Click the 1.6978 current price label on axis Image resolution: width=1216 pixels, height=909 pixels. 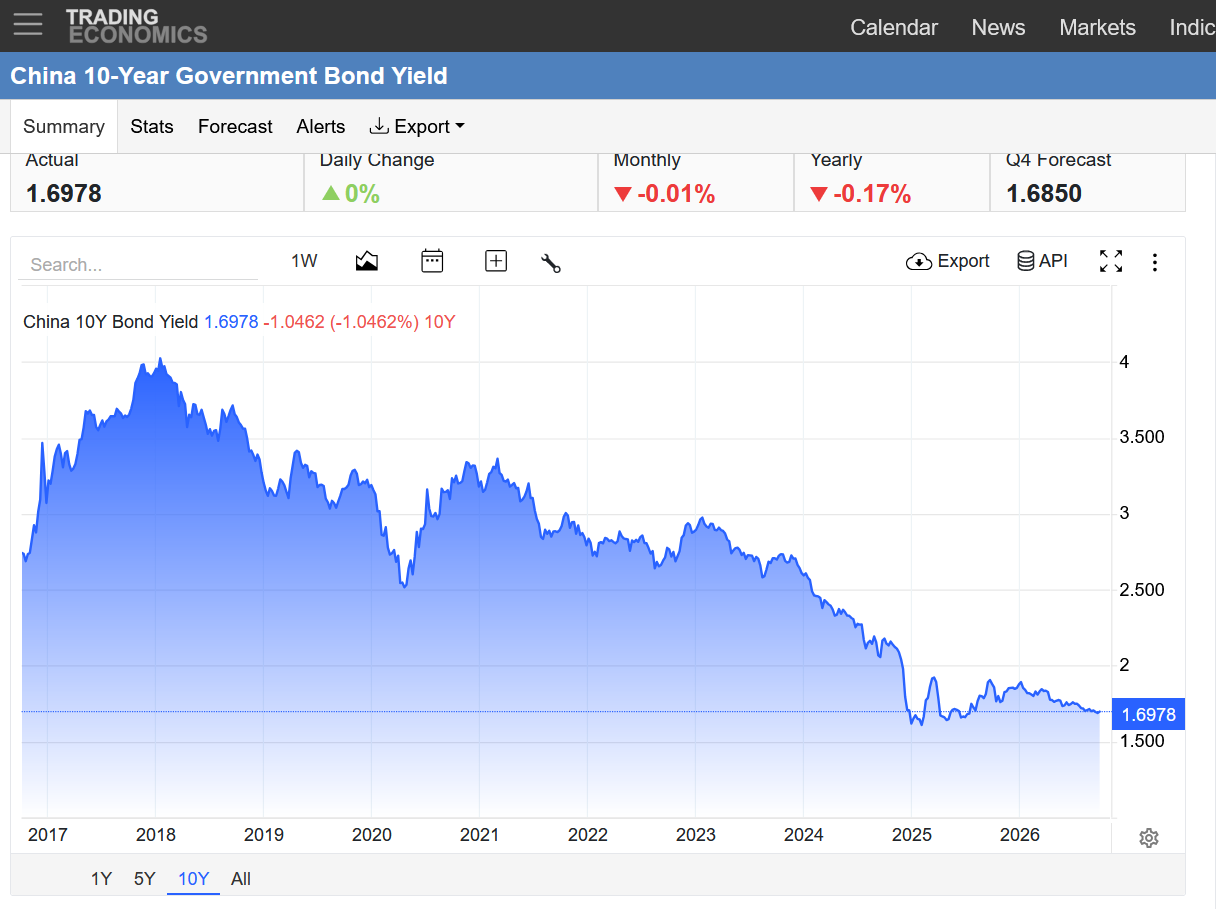point(1148,715)
